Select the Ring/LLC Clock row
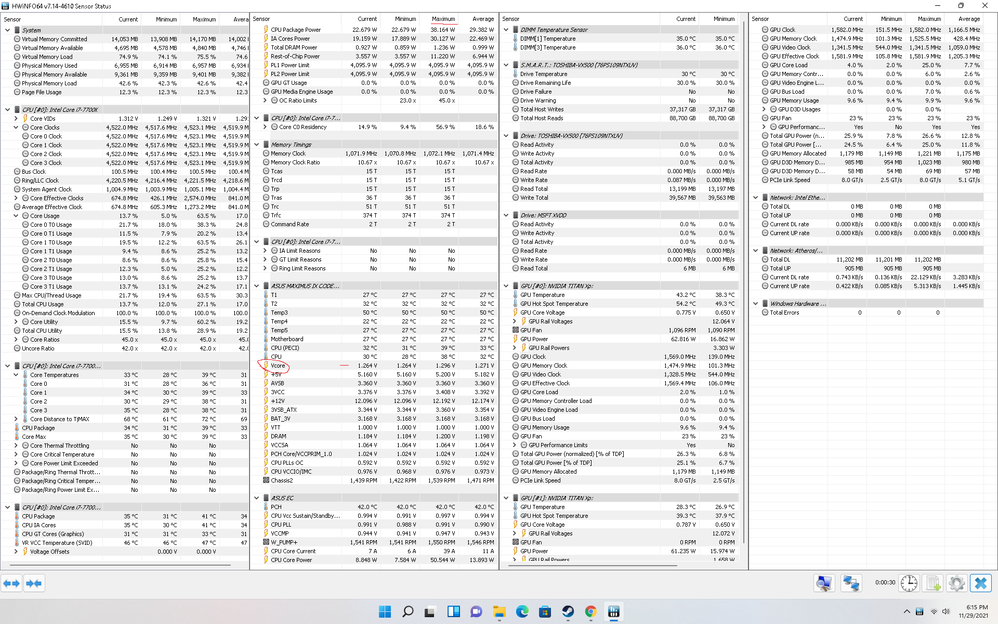998x624 pixels. point(125,180)
